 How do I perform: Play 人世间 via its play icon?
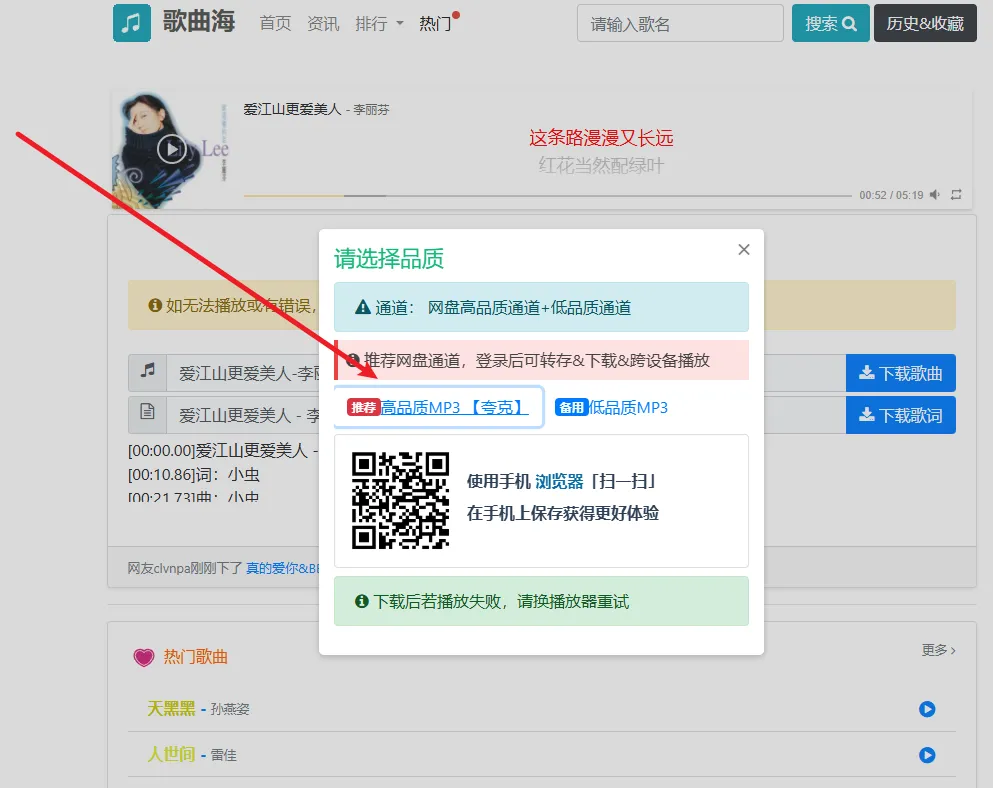[x=927, y=754]
